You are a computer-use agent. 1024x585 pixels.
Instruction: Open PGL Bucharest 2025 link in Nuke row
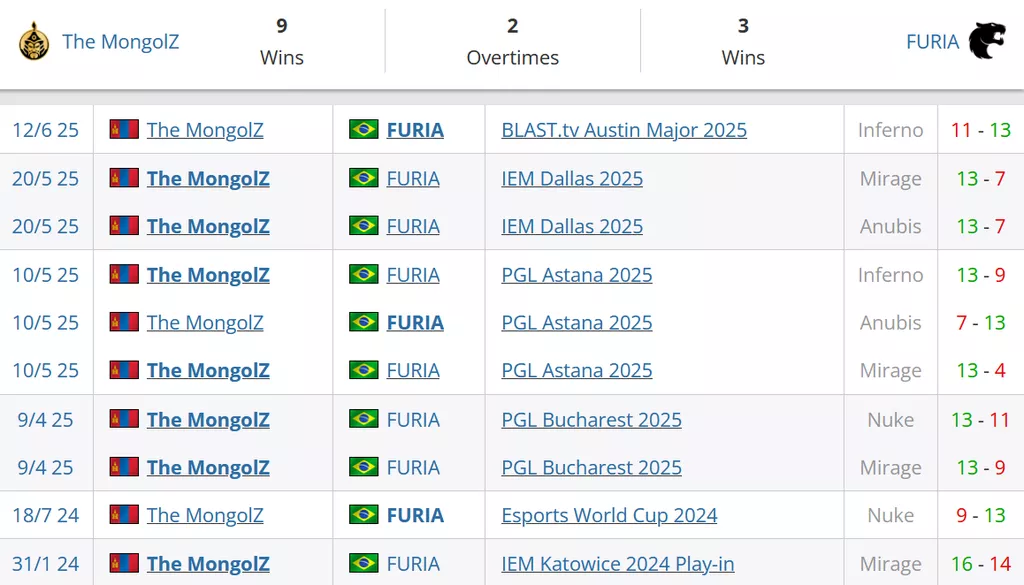pos(592,420)
